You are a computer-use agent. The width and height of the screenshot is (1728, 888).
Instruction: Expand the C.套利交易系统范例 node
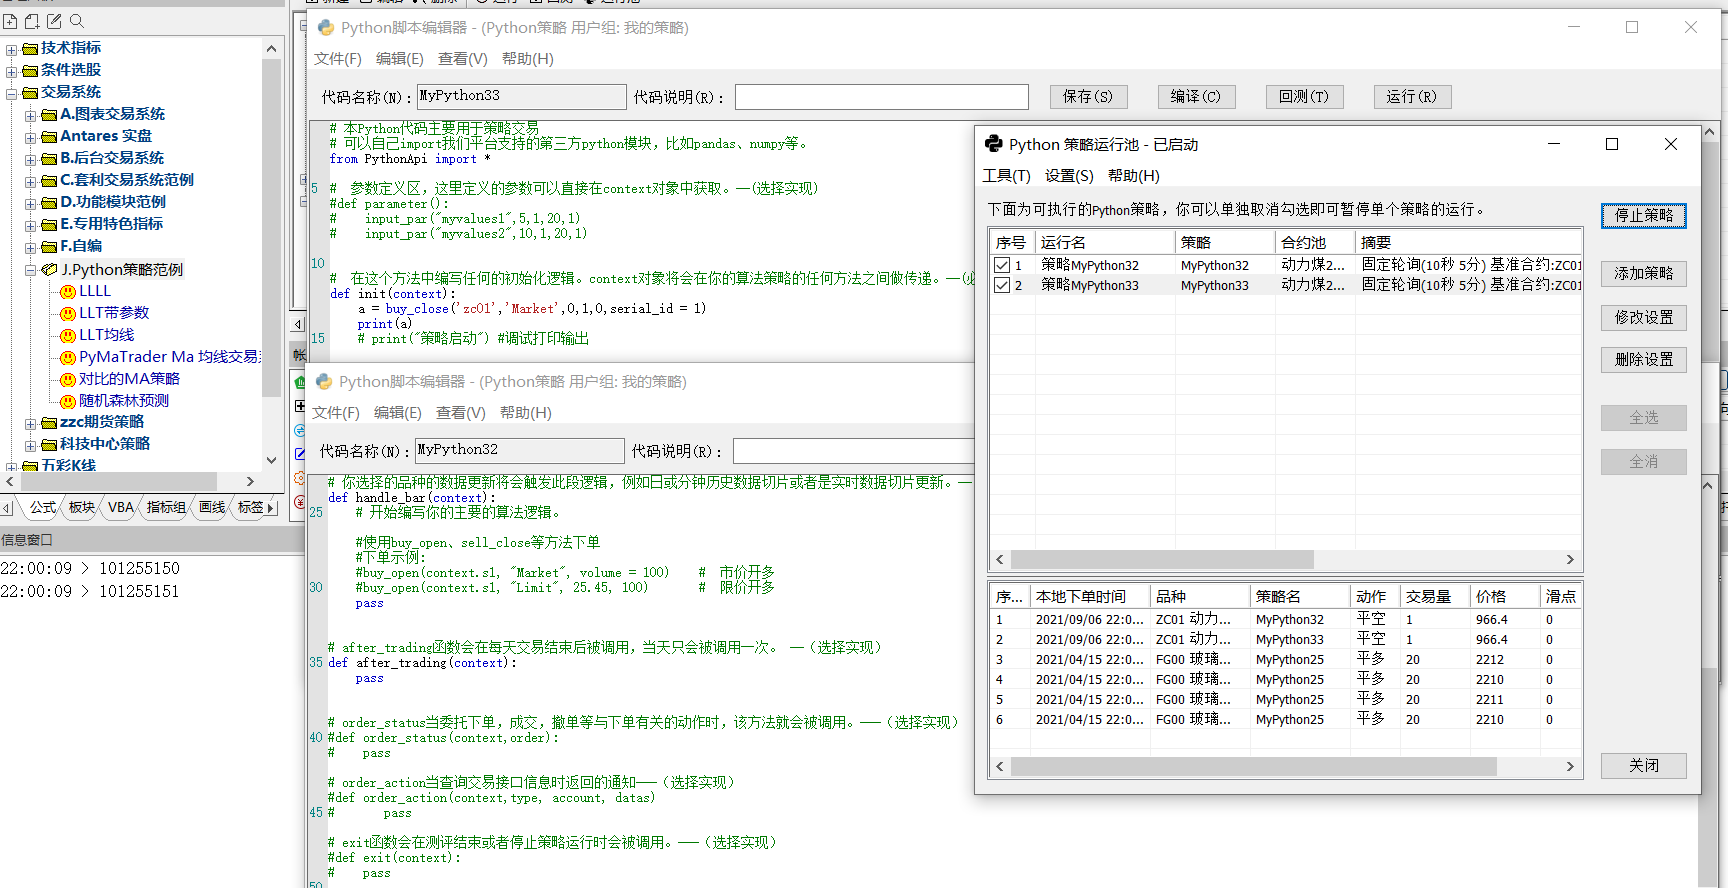(x=30, y=181)
